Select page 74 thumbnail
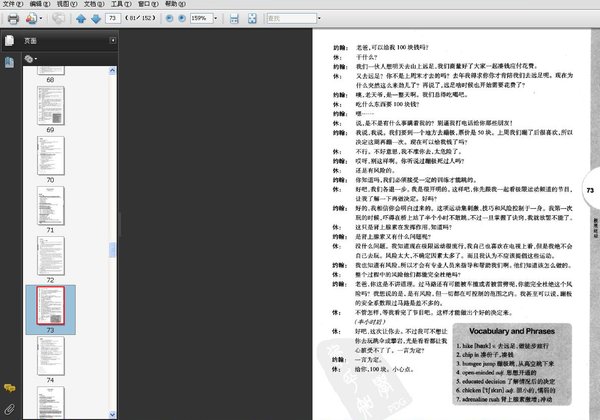 (x=51, y=356)
